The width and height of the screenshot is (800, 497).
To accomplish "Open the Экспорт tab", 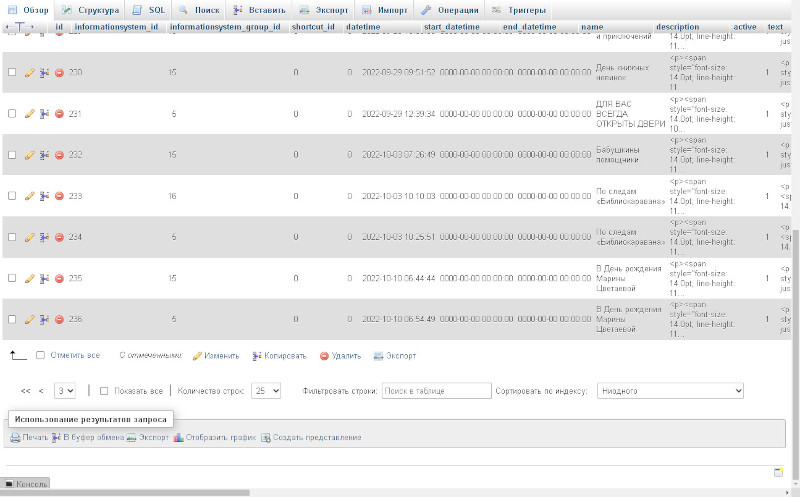I will (323, 10).
